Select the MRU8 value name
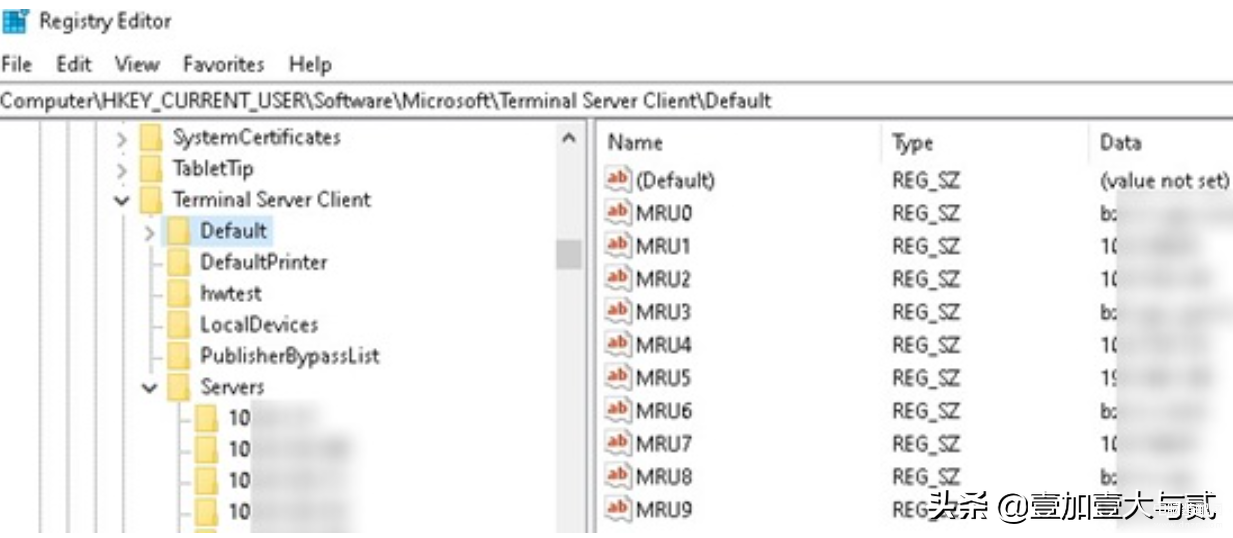This screenshot has width=1233, height=538. tap(664, 478)
